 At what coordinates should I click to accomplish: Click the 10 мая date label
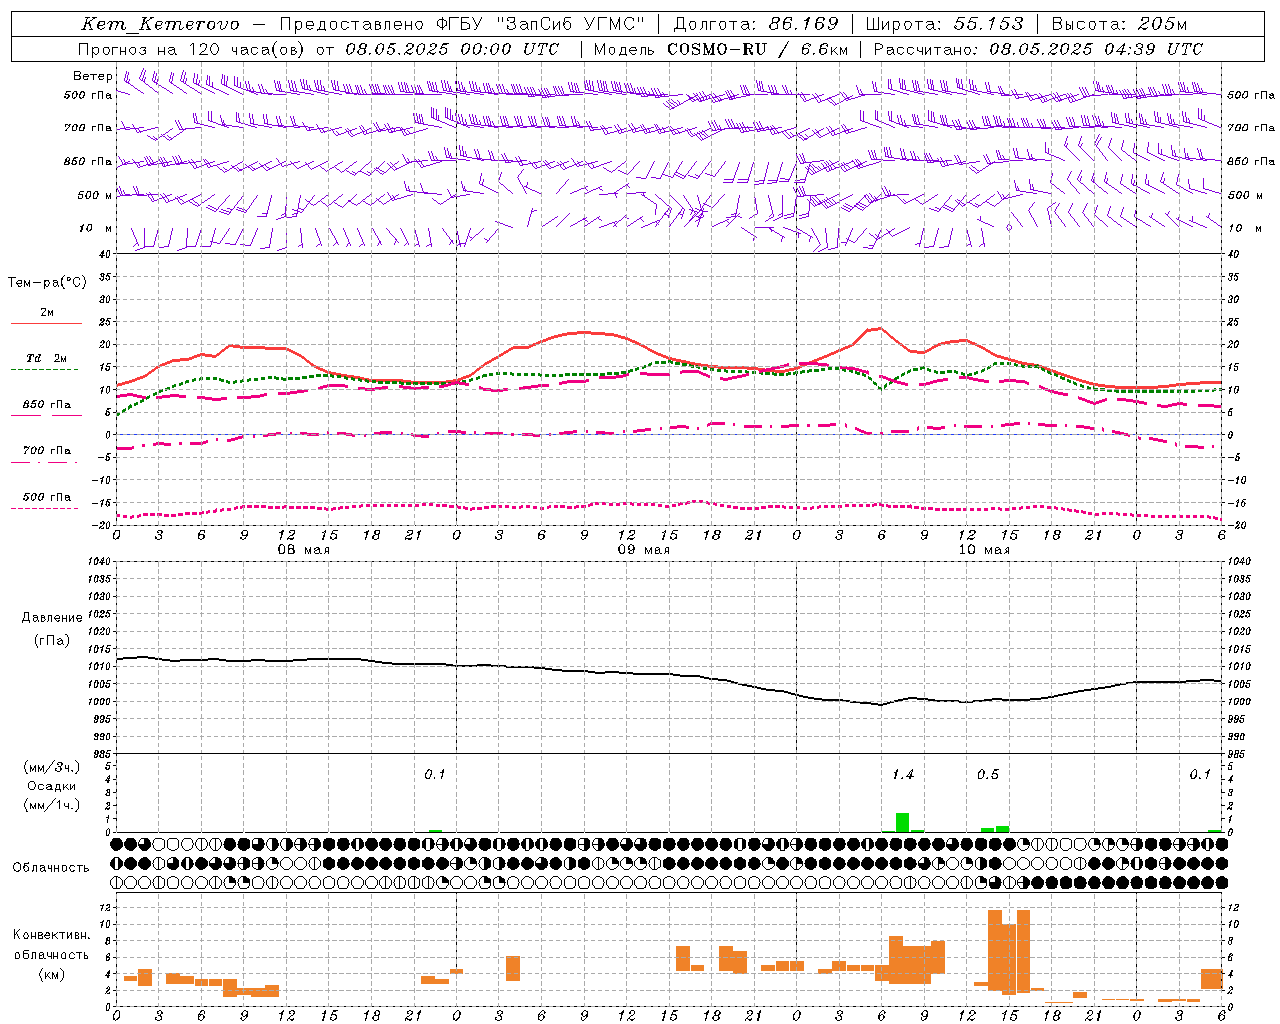pyautogui.click(x=984, y=550)
